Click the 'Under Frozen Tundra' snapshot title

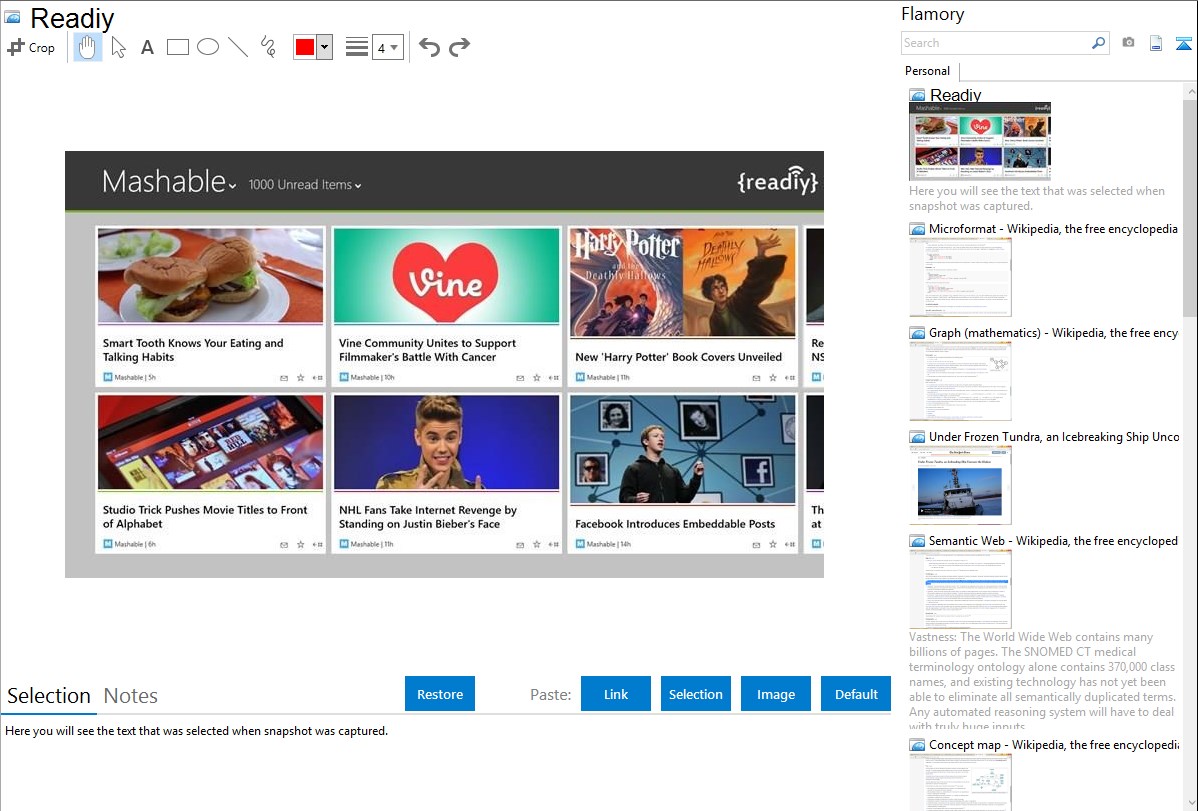1054,436
